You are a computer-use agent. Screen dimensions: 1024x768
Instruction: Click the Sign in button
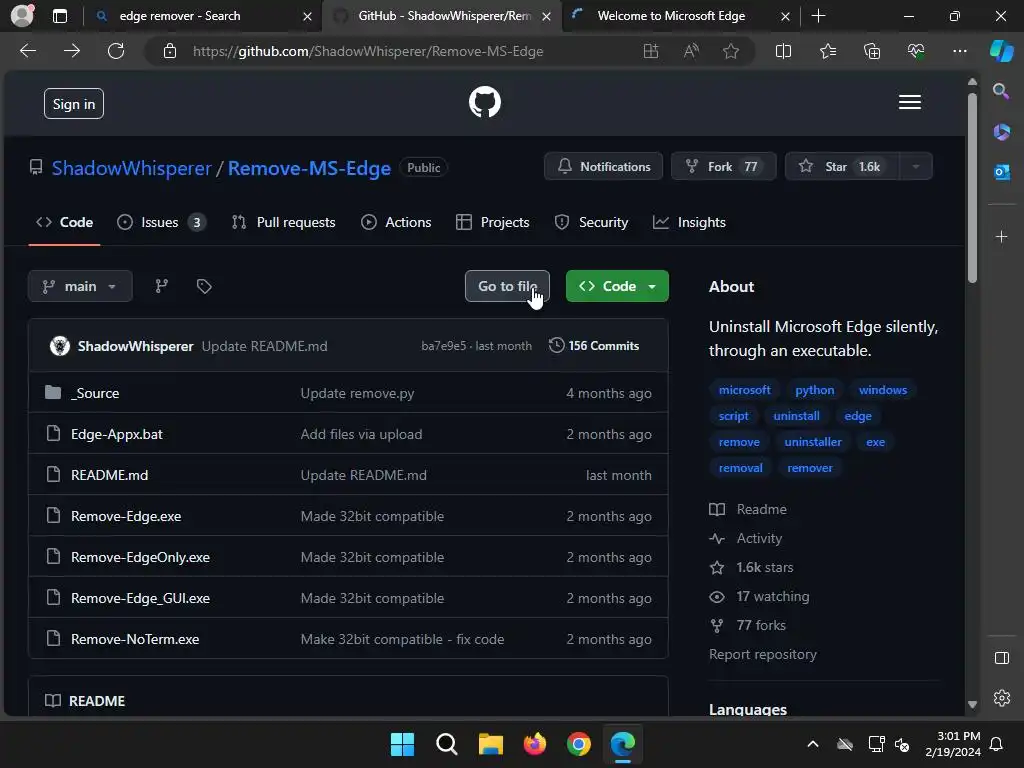74,104
